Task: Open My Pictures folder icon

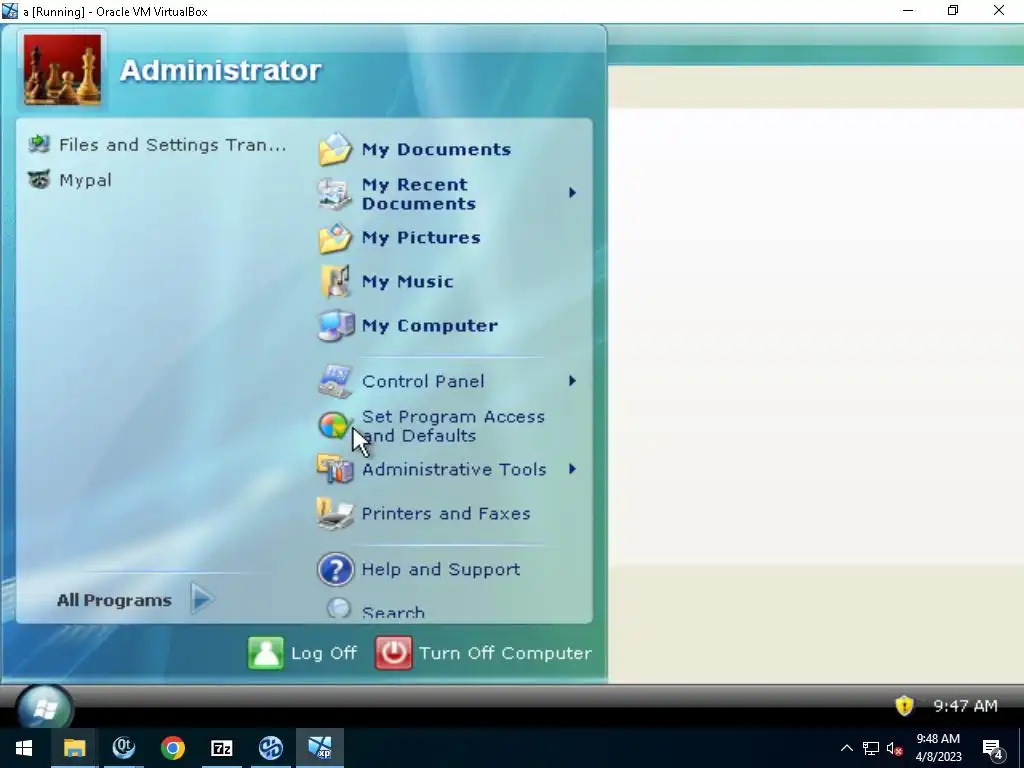Action: tap(335, 238)
